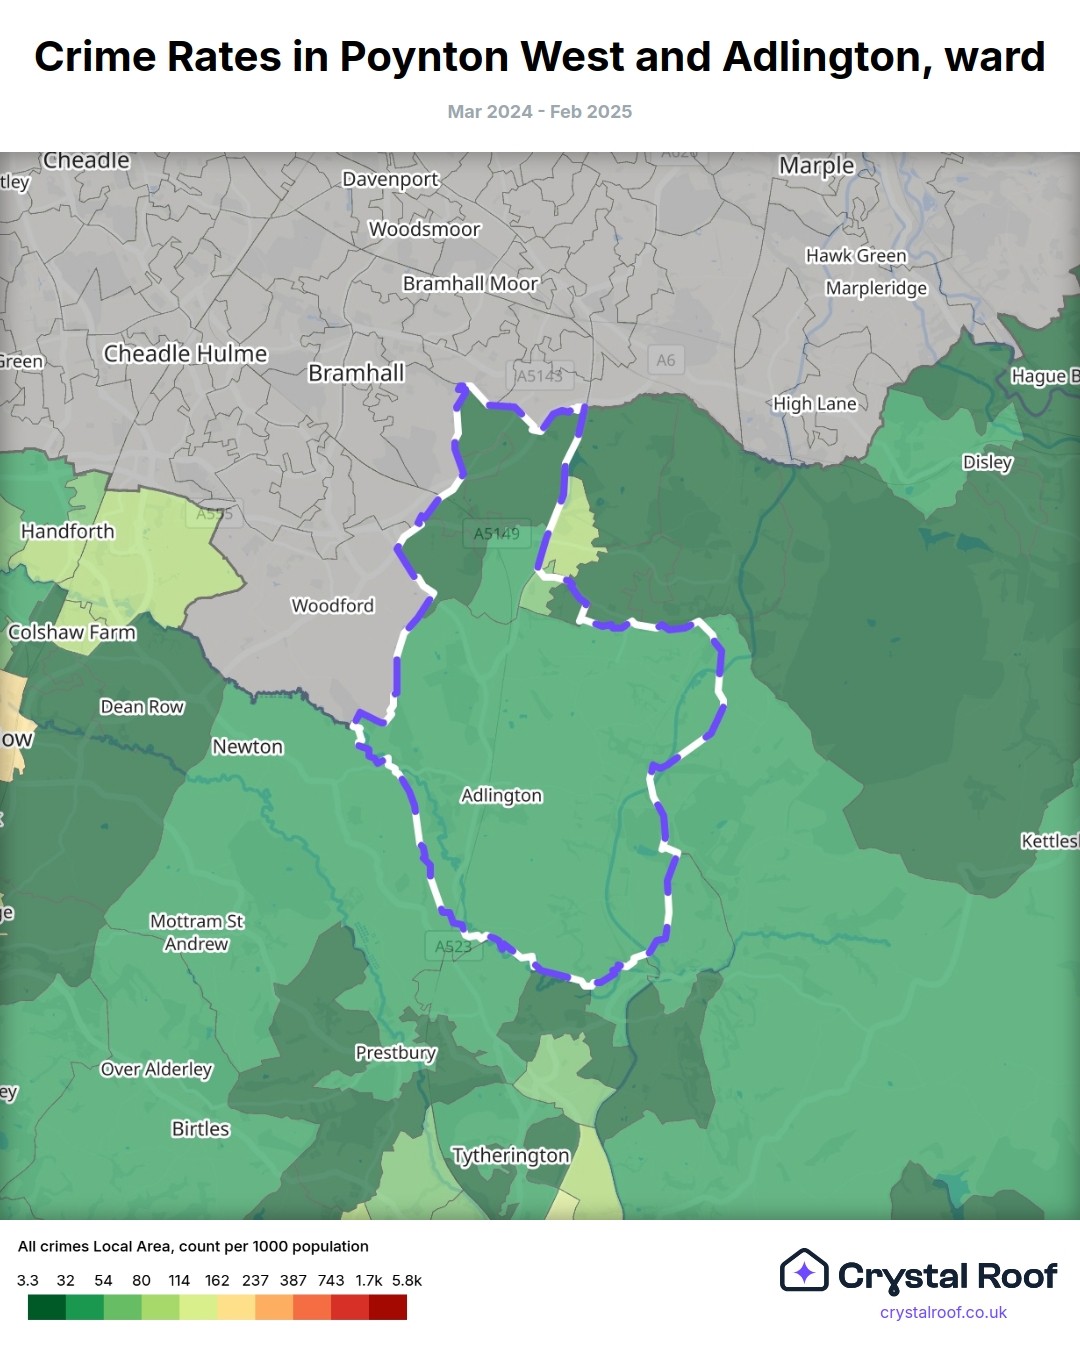Click the A5149 road shield

tap(497, 534)
